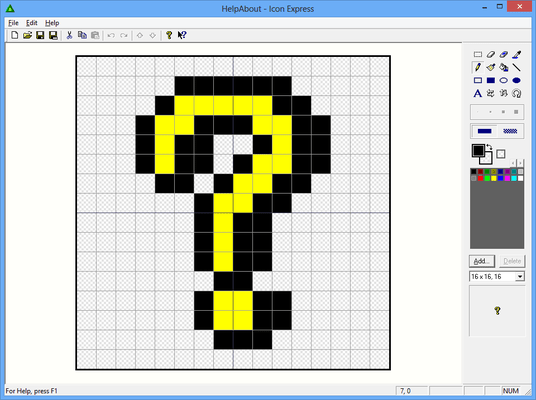
Task: Pick the olive palette swatch
Action: [x=494, y=172]
